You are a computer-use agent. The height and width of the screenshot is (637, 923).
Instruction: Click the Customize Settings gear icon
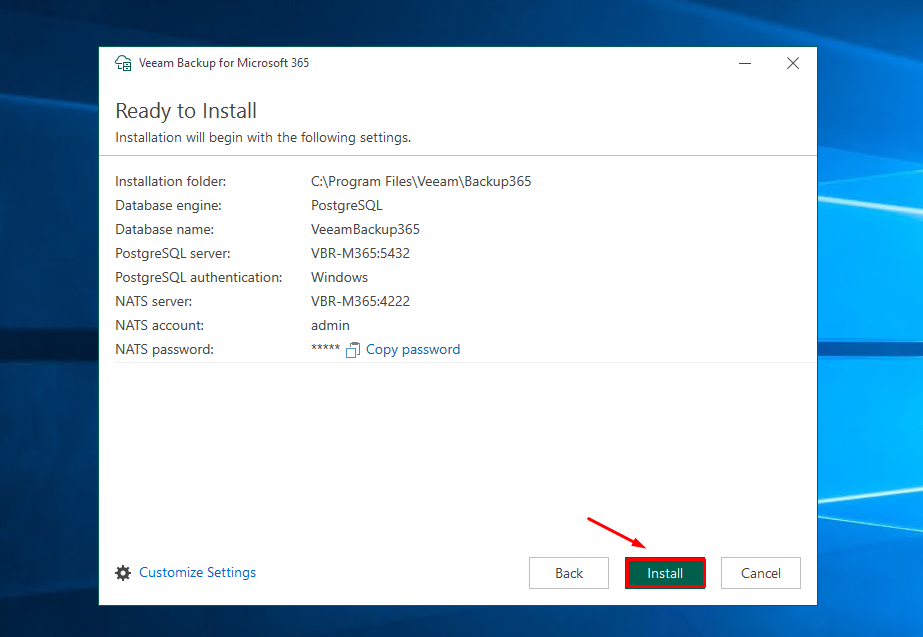123,573
